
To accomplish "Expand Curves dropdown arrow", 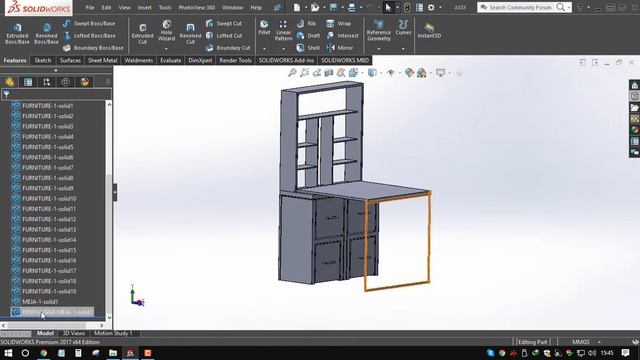I will tap(403, 49).
